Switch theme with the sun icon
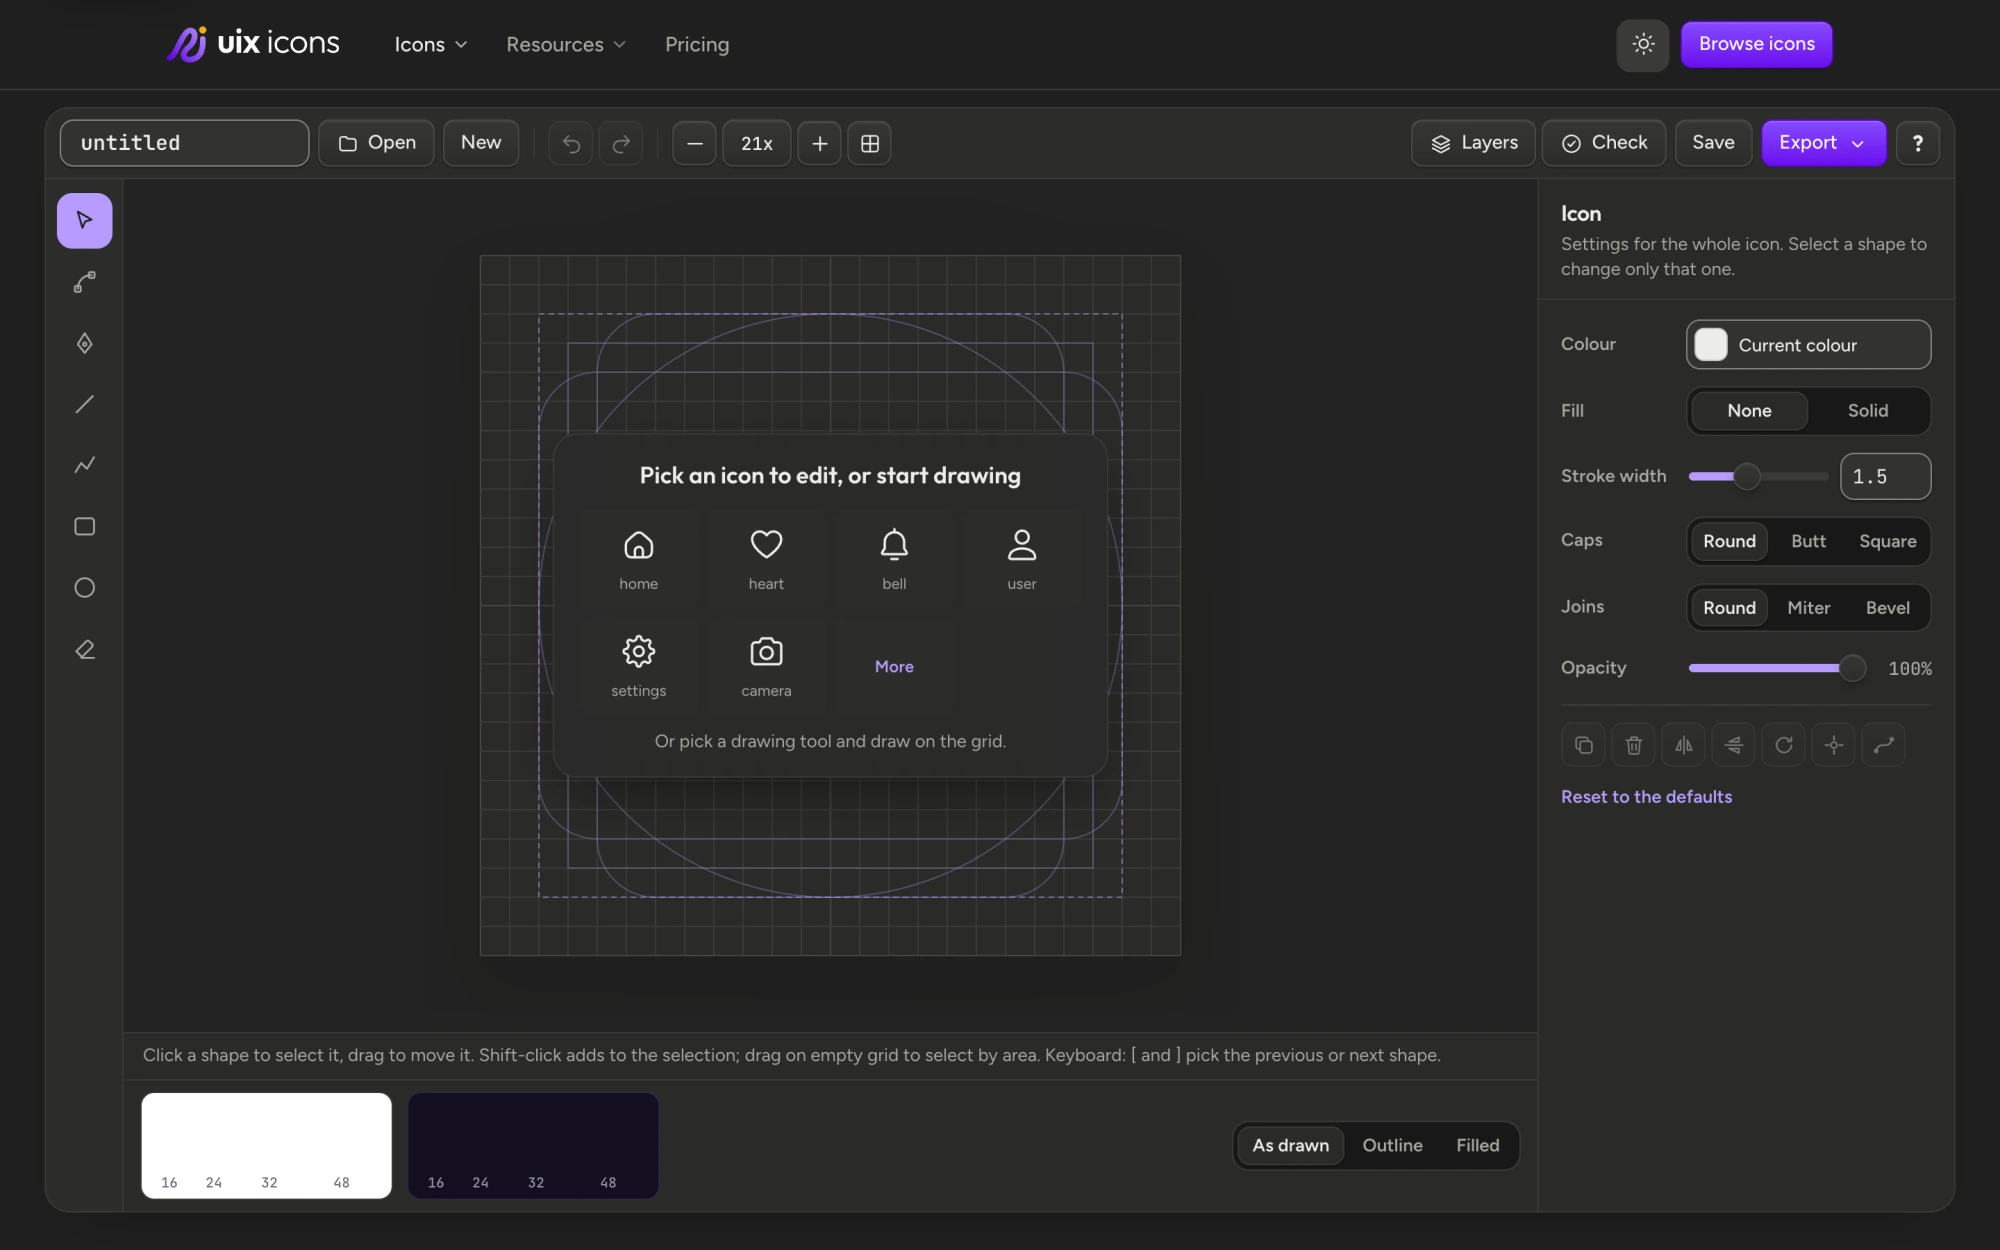The height and width of the screenshot is (1250, 2000). (1643, 44)
